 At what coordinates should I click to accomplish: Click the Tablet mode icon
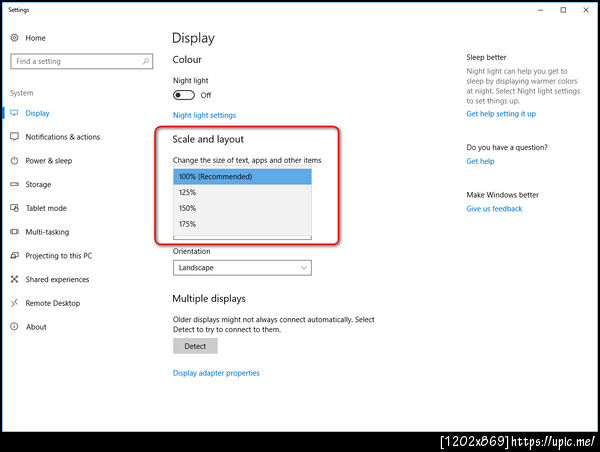[x=14, y=208]
